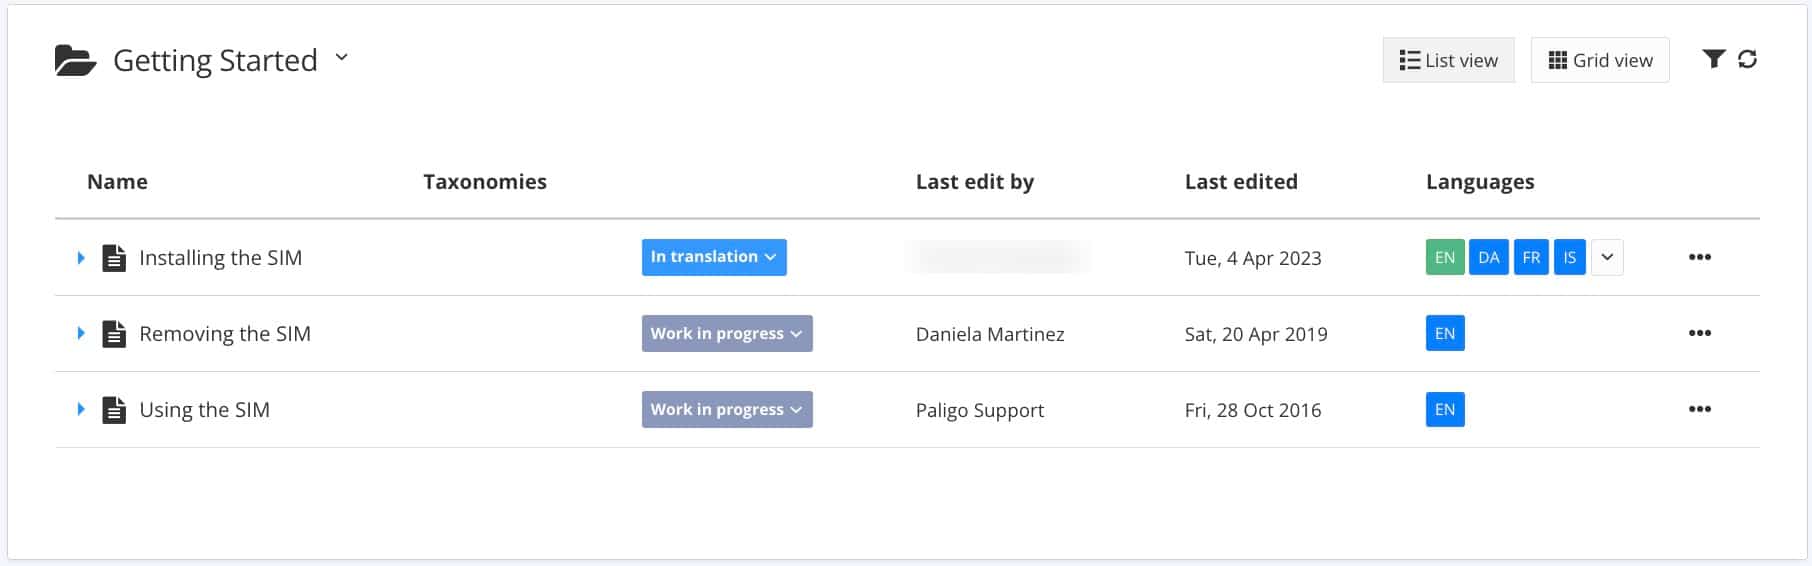Screen dimensions: 1812x566
Task: Open the three-dot menu for Using the SIM
Action: click(1699, 409)
